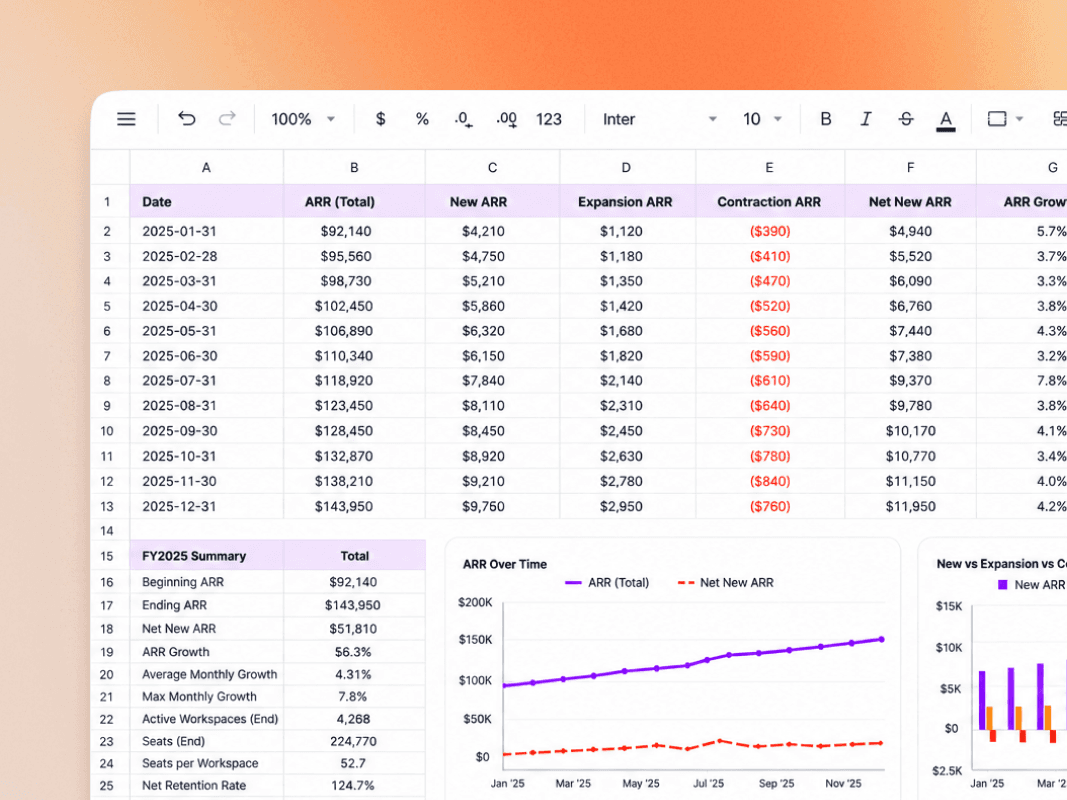
Task: Click the ARR (Total) header cell
Action: 354,201
